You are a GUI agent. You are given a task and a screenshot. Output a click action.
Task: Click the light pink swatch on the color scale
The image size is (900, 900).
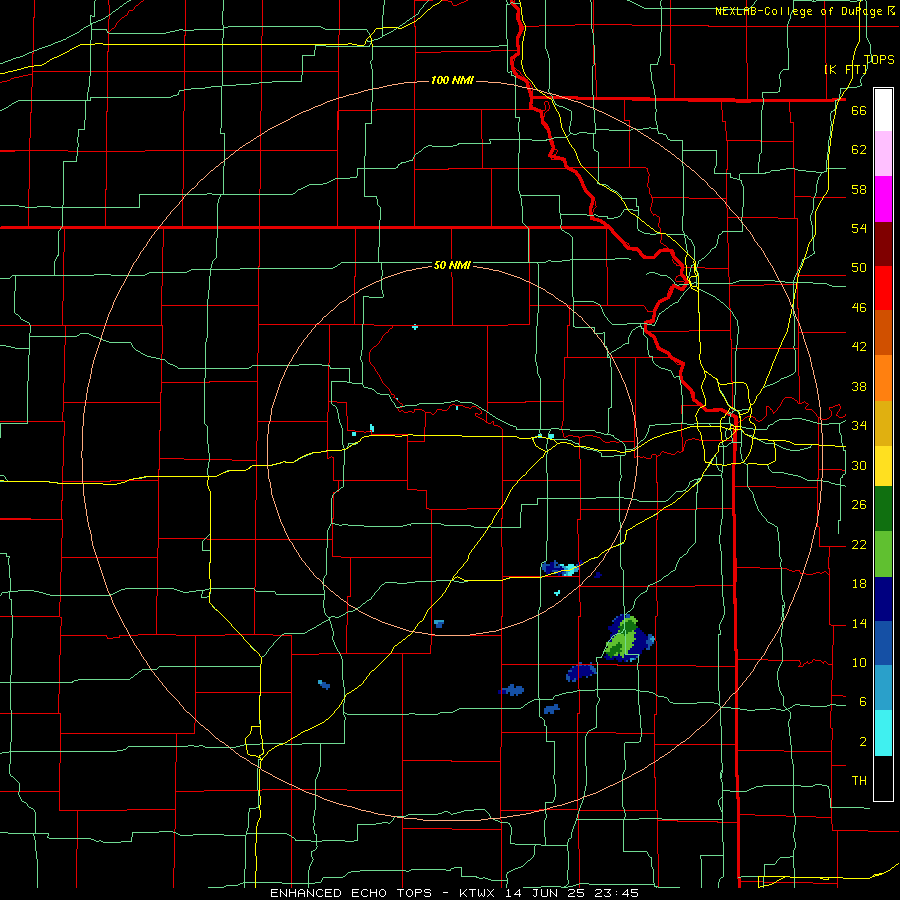click(x=883, y=154)
